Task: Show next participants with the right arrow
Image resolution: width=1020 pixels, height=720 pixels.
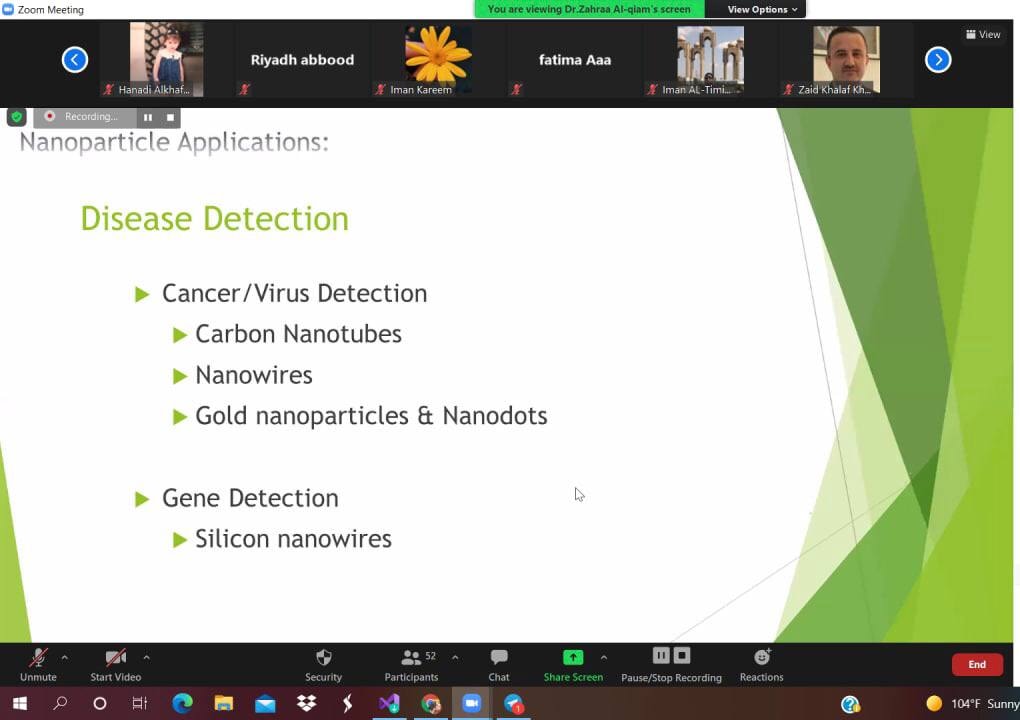Action: pos(938,60)
